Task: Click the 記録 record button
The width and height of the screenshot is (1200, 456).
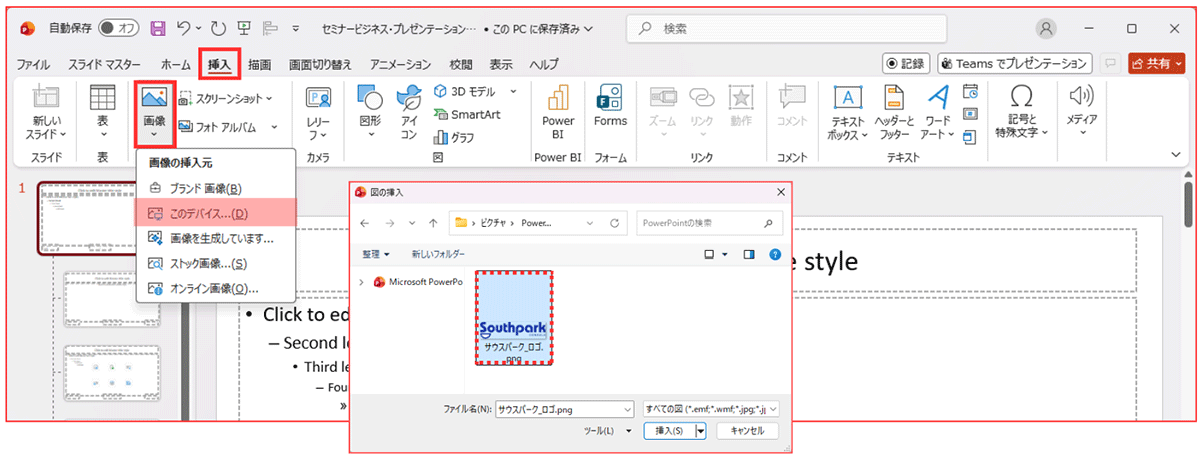Action: [907, 63]
